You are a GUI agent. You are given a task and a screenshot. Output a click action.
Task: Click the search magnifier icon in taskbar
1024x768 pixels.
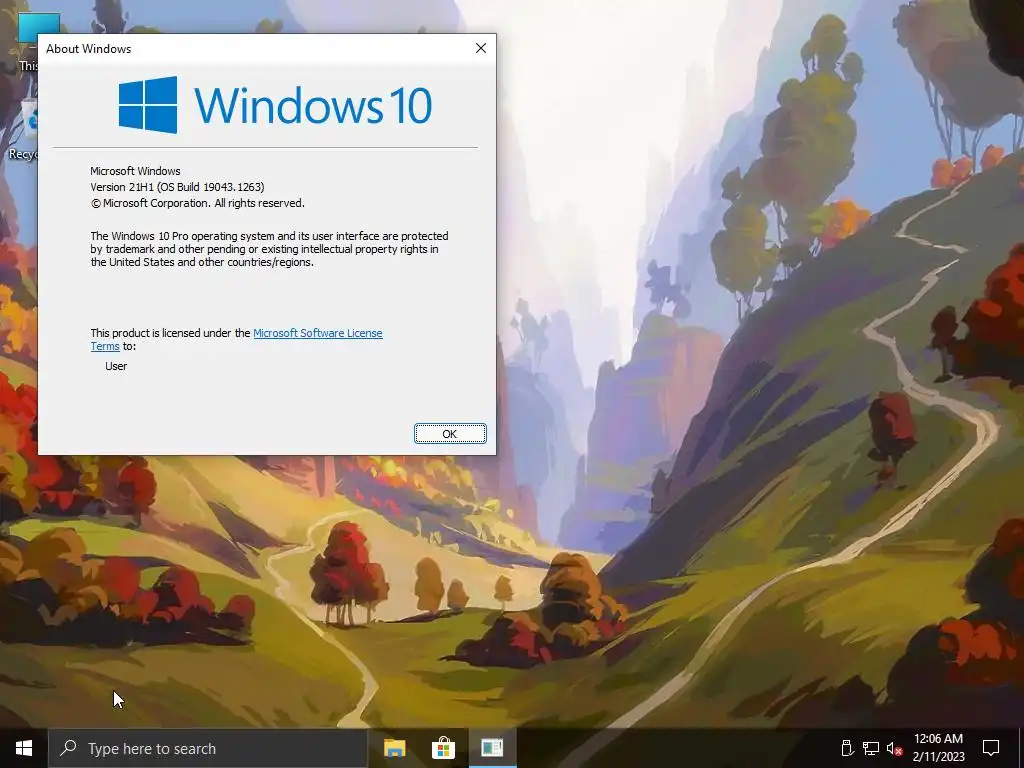[68, 748]
